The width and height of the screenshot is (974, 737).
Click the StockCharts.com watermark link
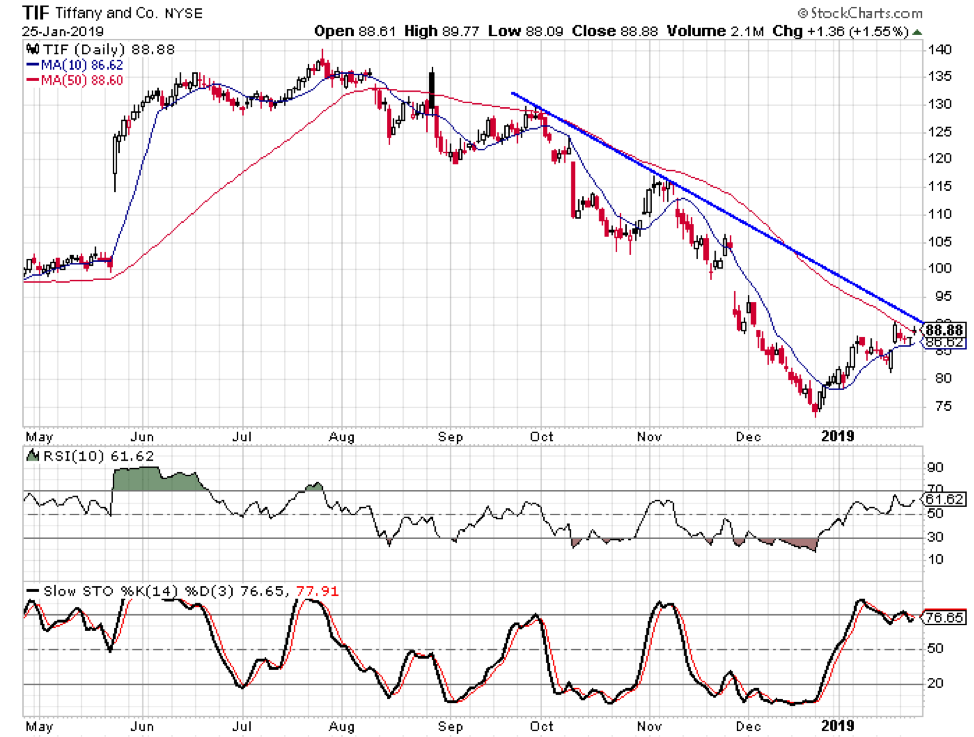click(860, 12)
